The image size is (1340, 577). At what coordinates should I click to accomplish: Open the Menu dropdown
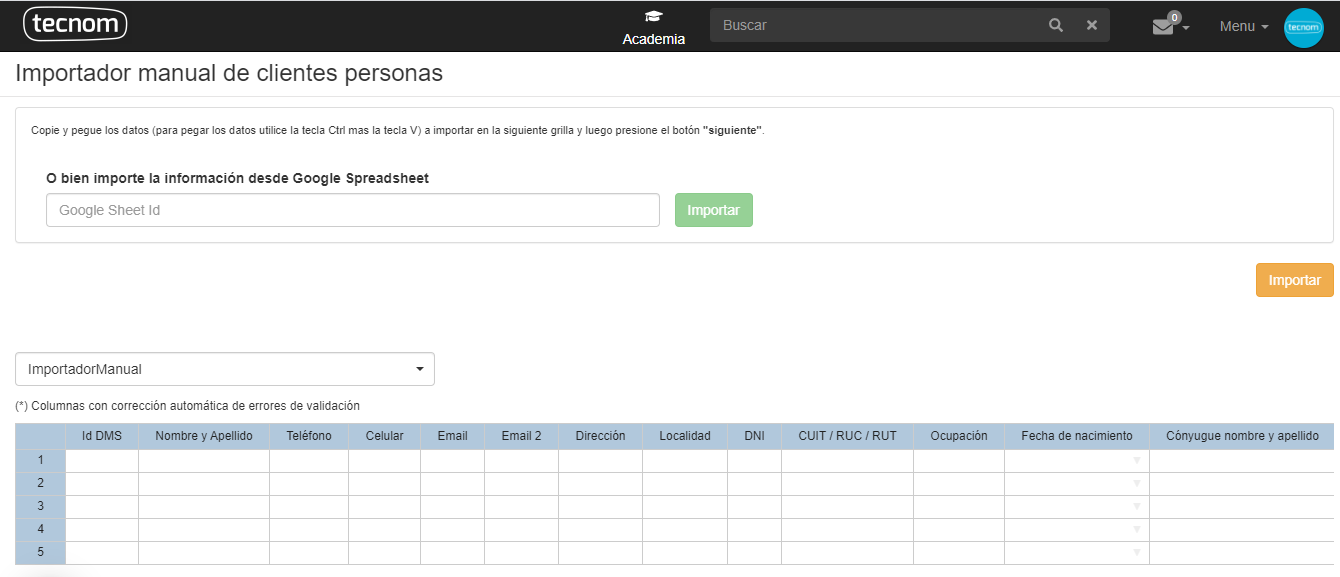tap(1244, 27)
